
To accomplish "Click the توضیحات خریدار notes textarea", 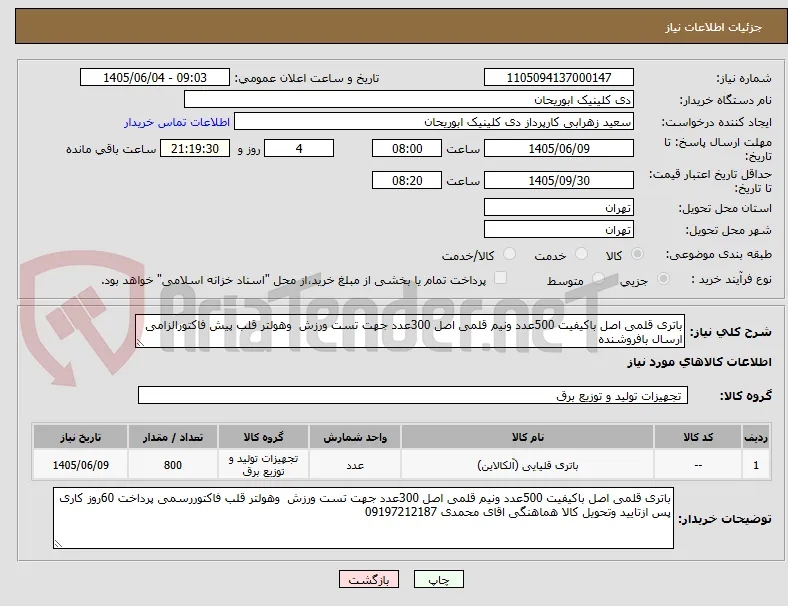I will point(363,518).
